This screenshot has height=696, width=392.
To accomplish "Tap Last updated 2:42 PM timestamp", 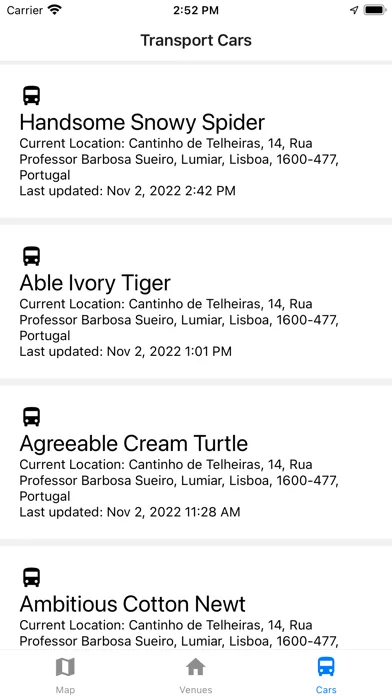I will click(127, 191).
